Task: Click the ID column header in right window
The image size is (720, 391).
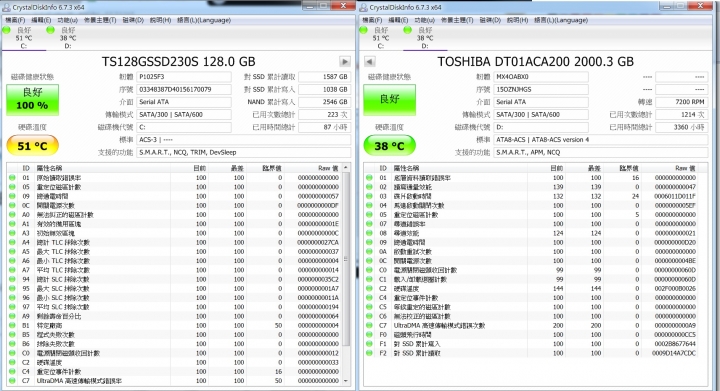Action: 383,168
